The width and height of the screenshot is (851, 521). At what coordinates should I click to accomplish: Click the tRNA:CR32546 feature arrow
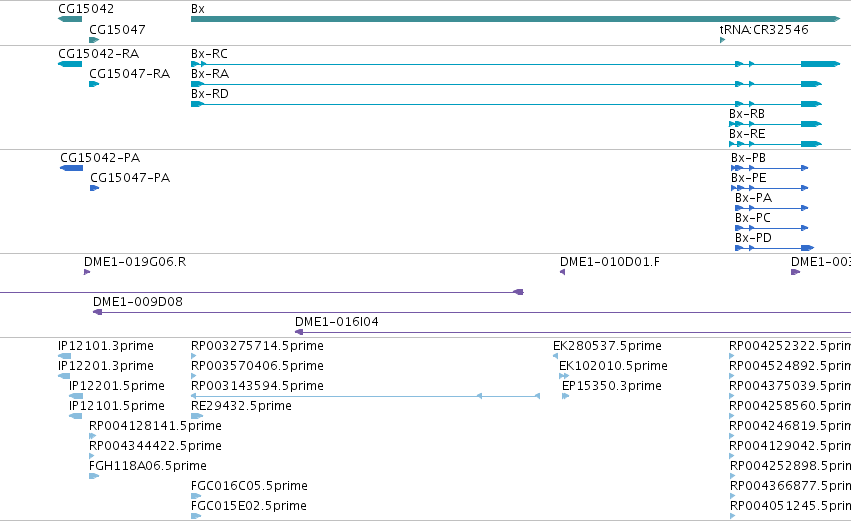coord(722,40)
